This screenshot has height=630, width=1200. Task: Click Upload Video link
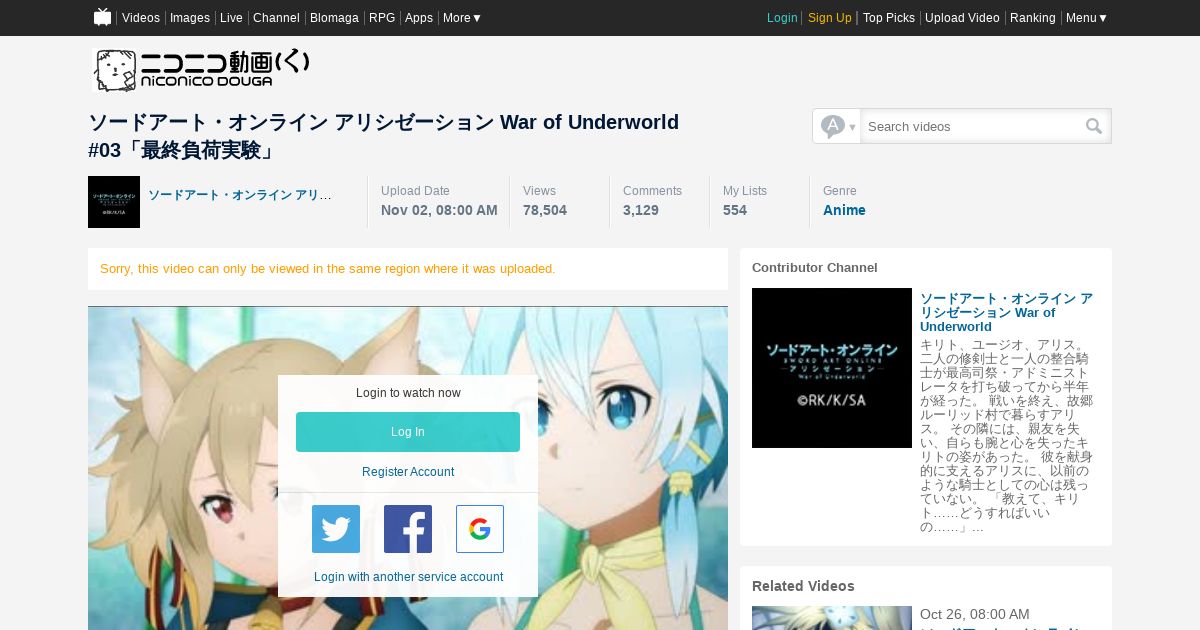click(962, 18)
